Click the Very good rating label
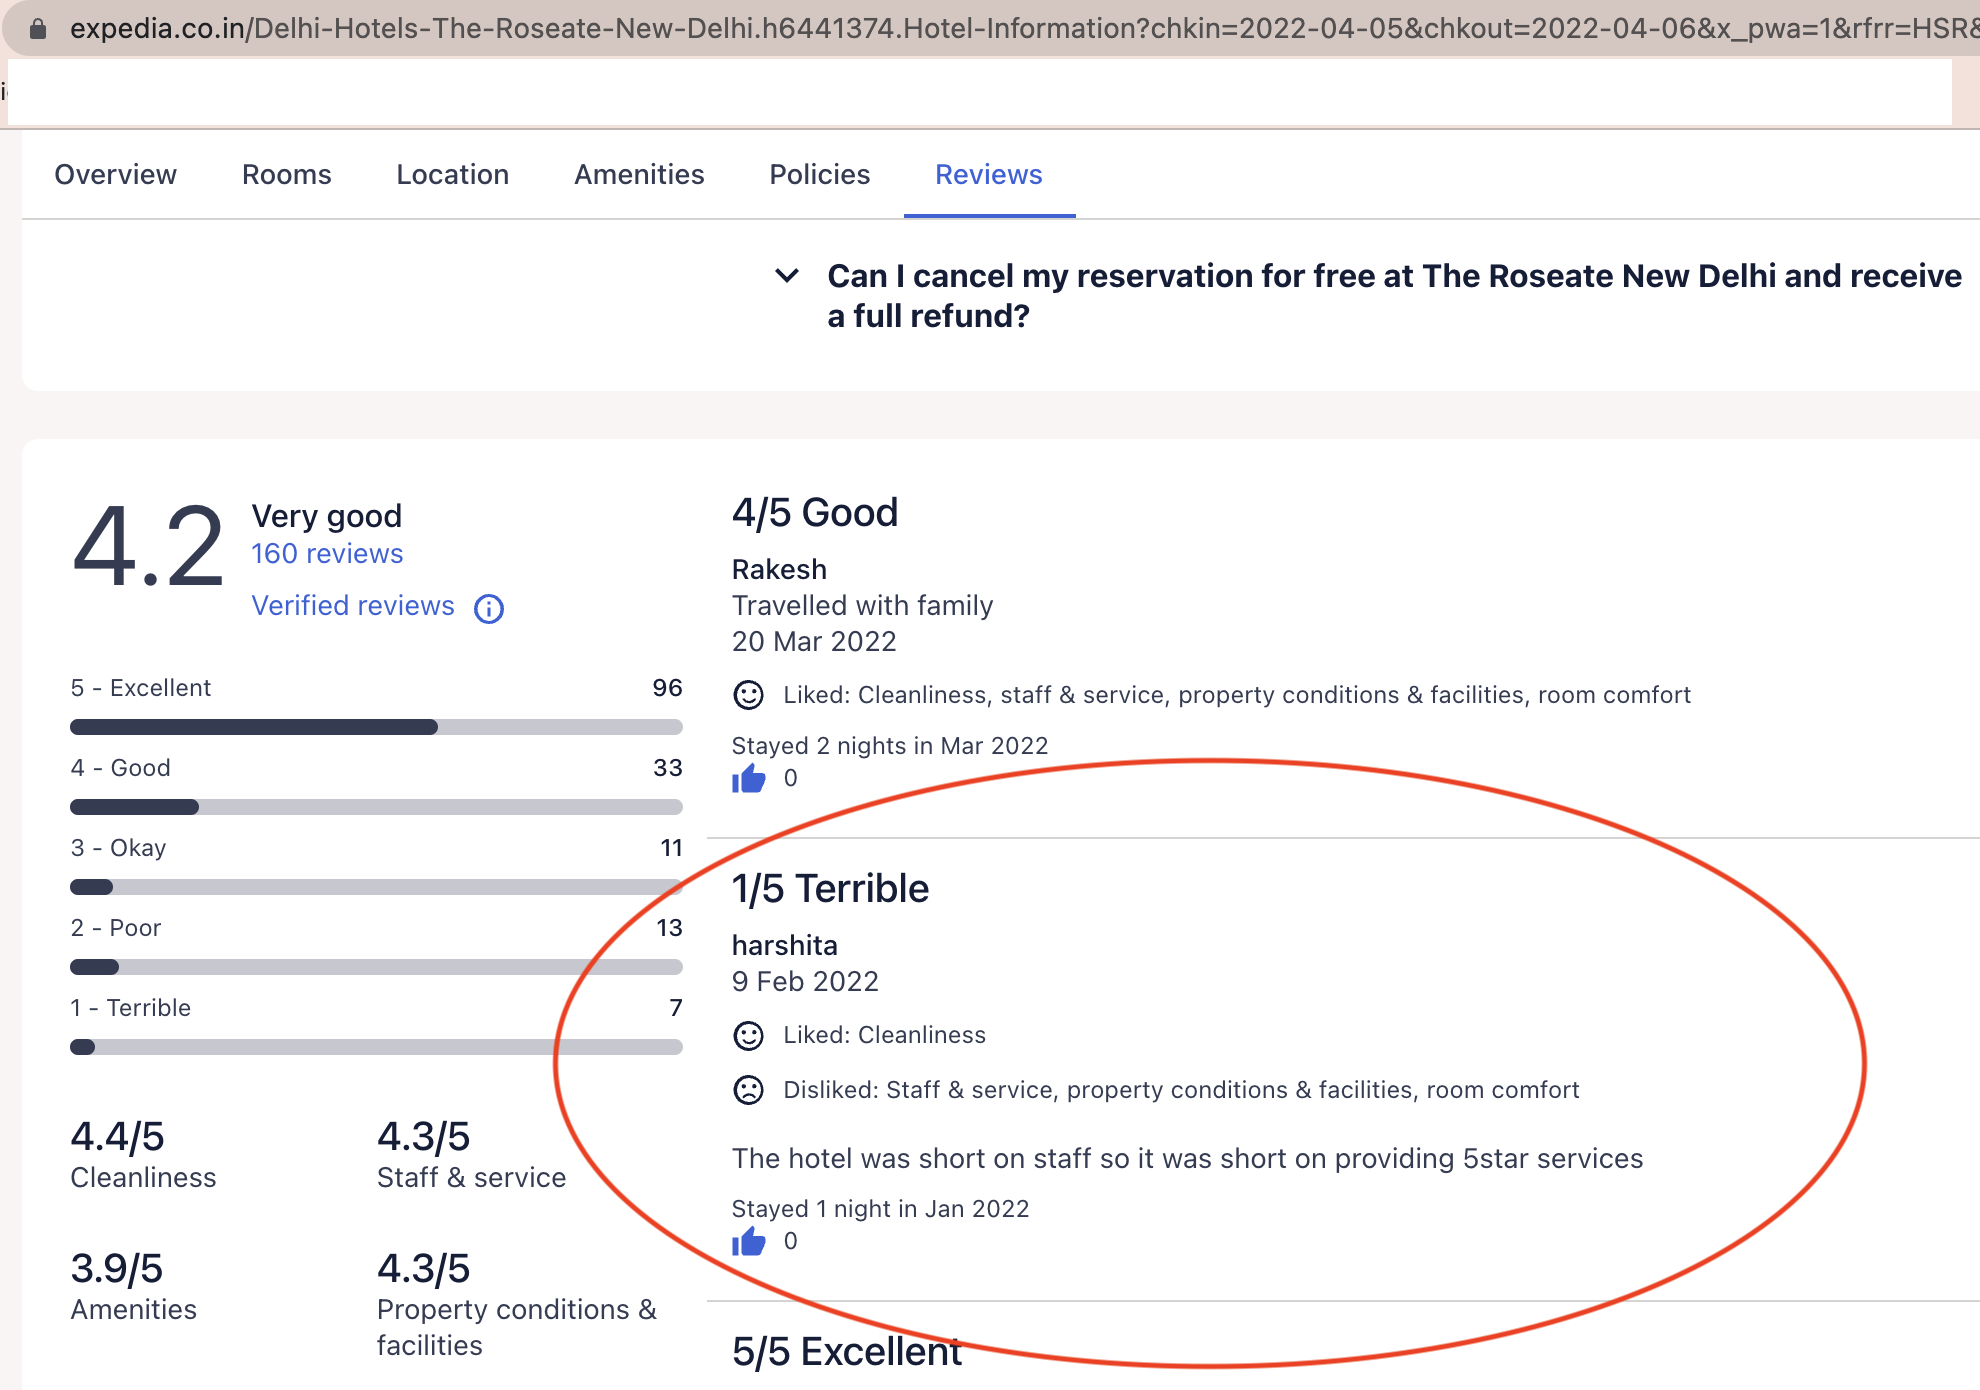Screen dimensions: 1980x1390 pos(327,515)
